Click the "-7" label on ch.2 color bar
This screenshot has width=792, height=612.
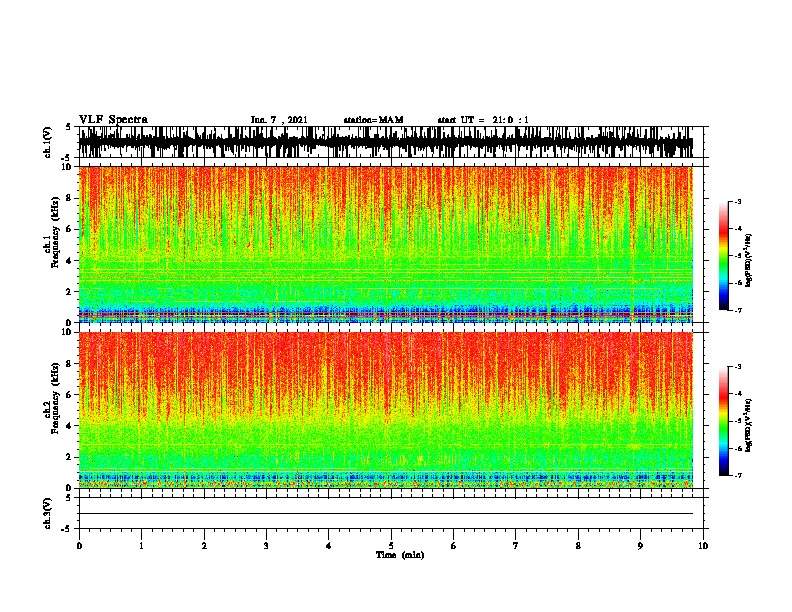pos(738,476)
